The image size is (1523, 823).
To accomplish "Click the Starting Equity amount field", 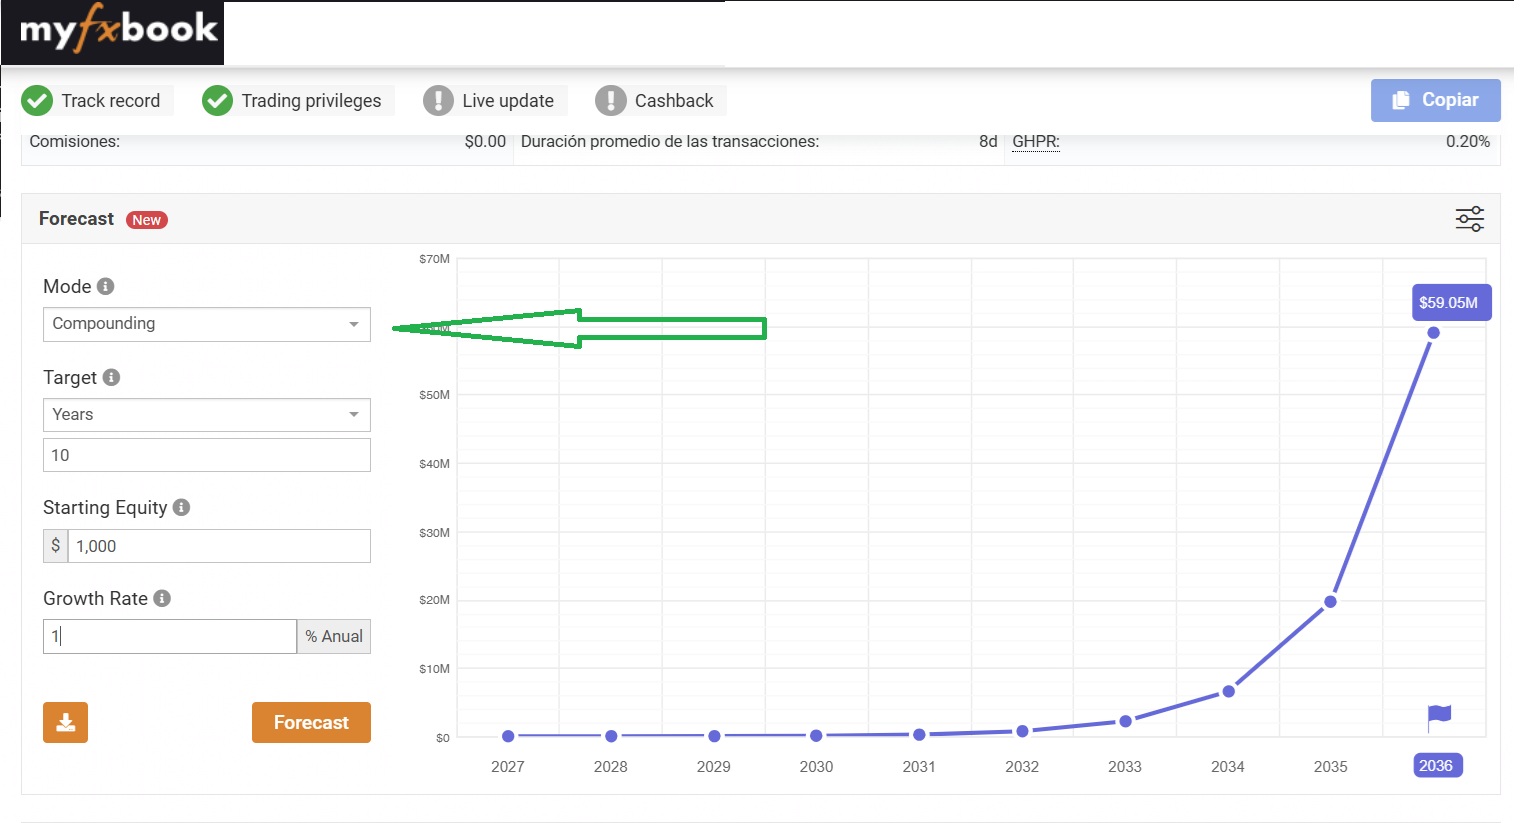I will click(218, 546).
